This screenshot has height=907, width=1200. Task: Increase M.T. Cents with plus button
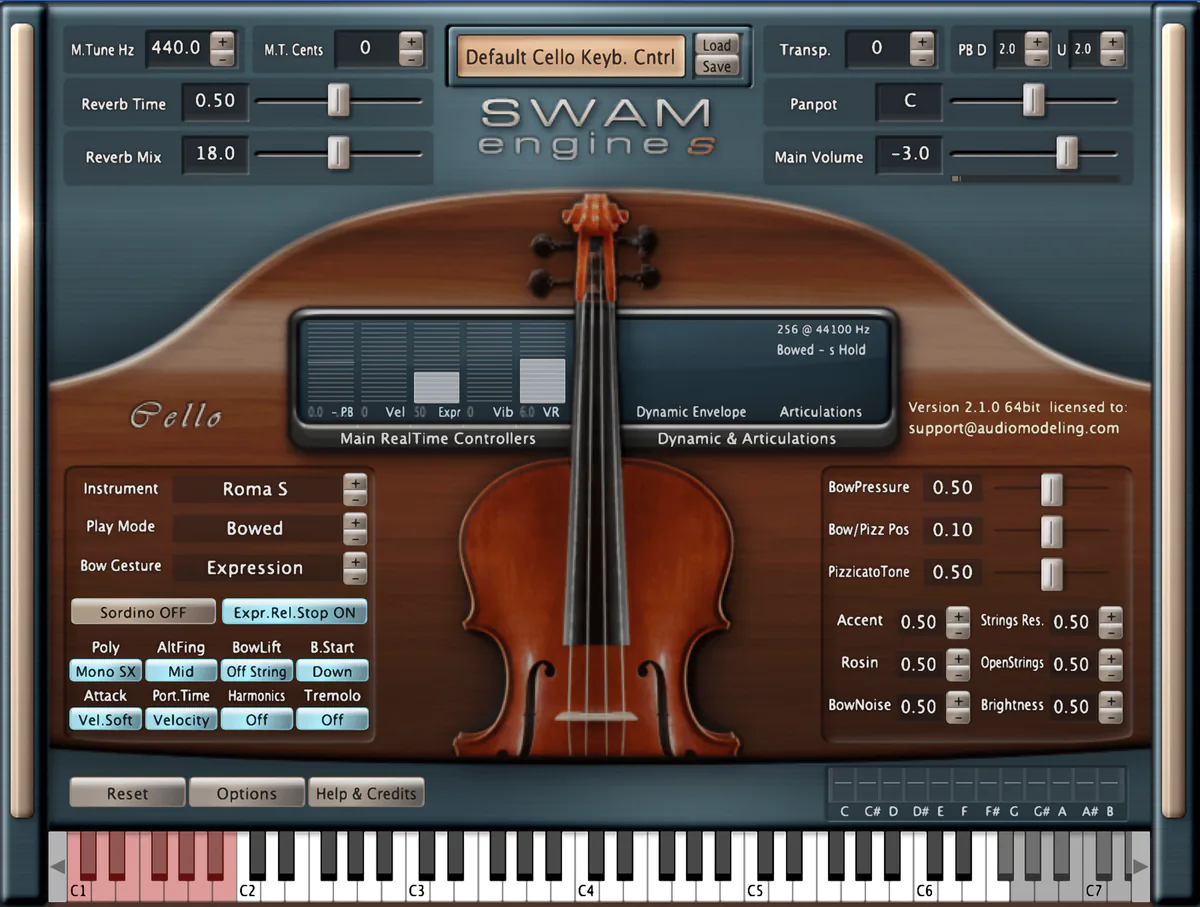[411, 40]
